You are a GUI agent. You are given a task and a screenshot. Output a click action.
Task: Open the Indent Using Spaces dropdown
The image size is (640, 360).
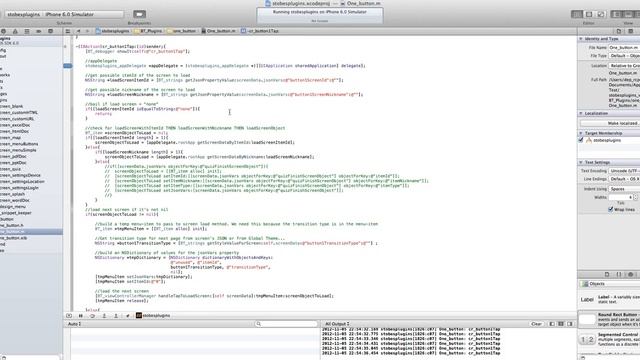click(624, 189)
